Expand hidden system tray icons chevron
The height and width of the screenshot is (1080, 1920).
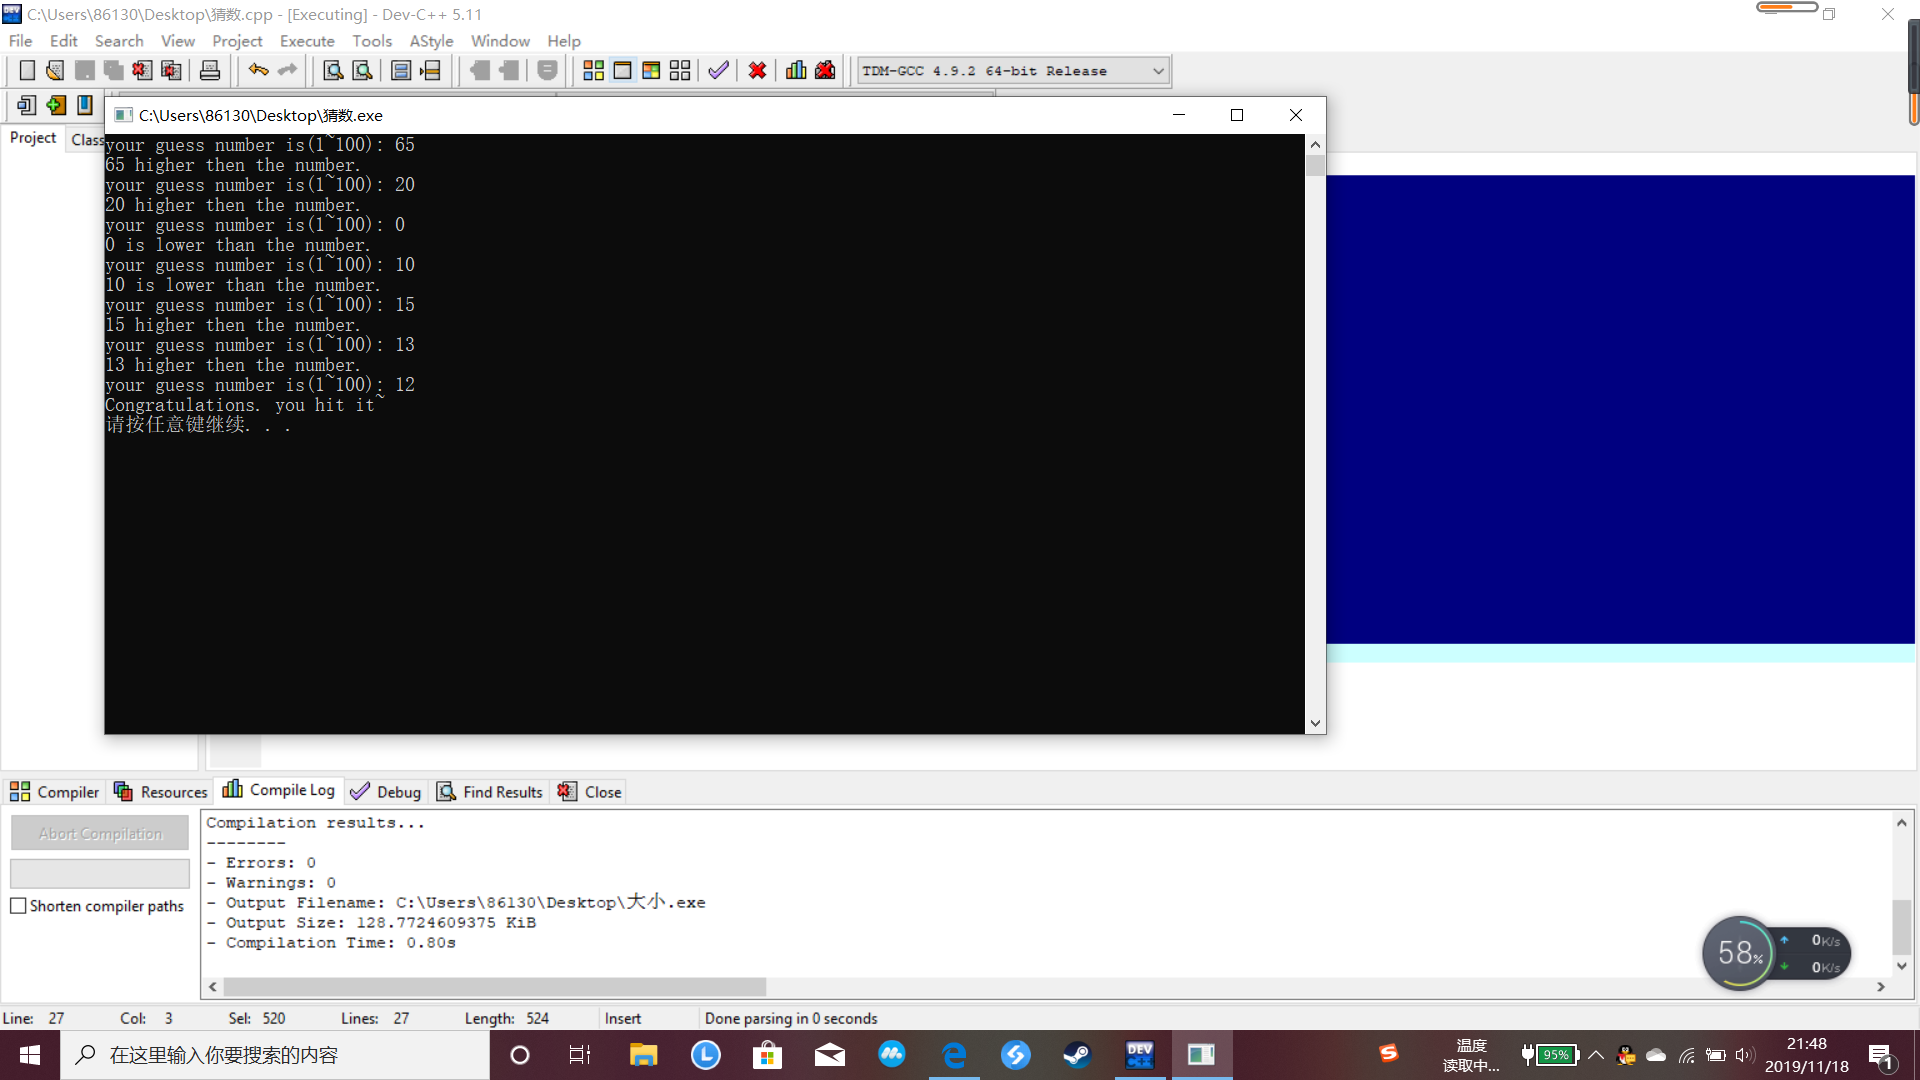[x=1596, y=1055]
